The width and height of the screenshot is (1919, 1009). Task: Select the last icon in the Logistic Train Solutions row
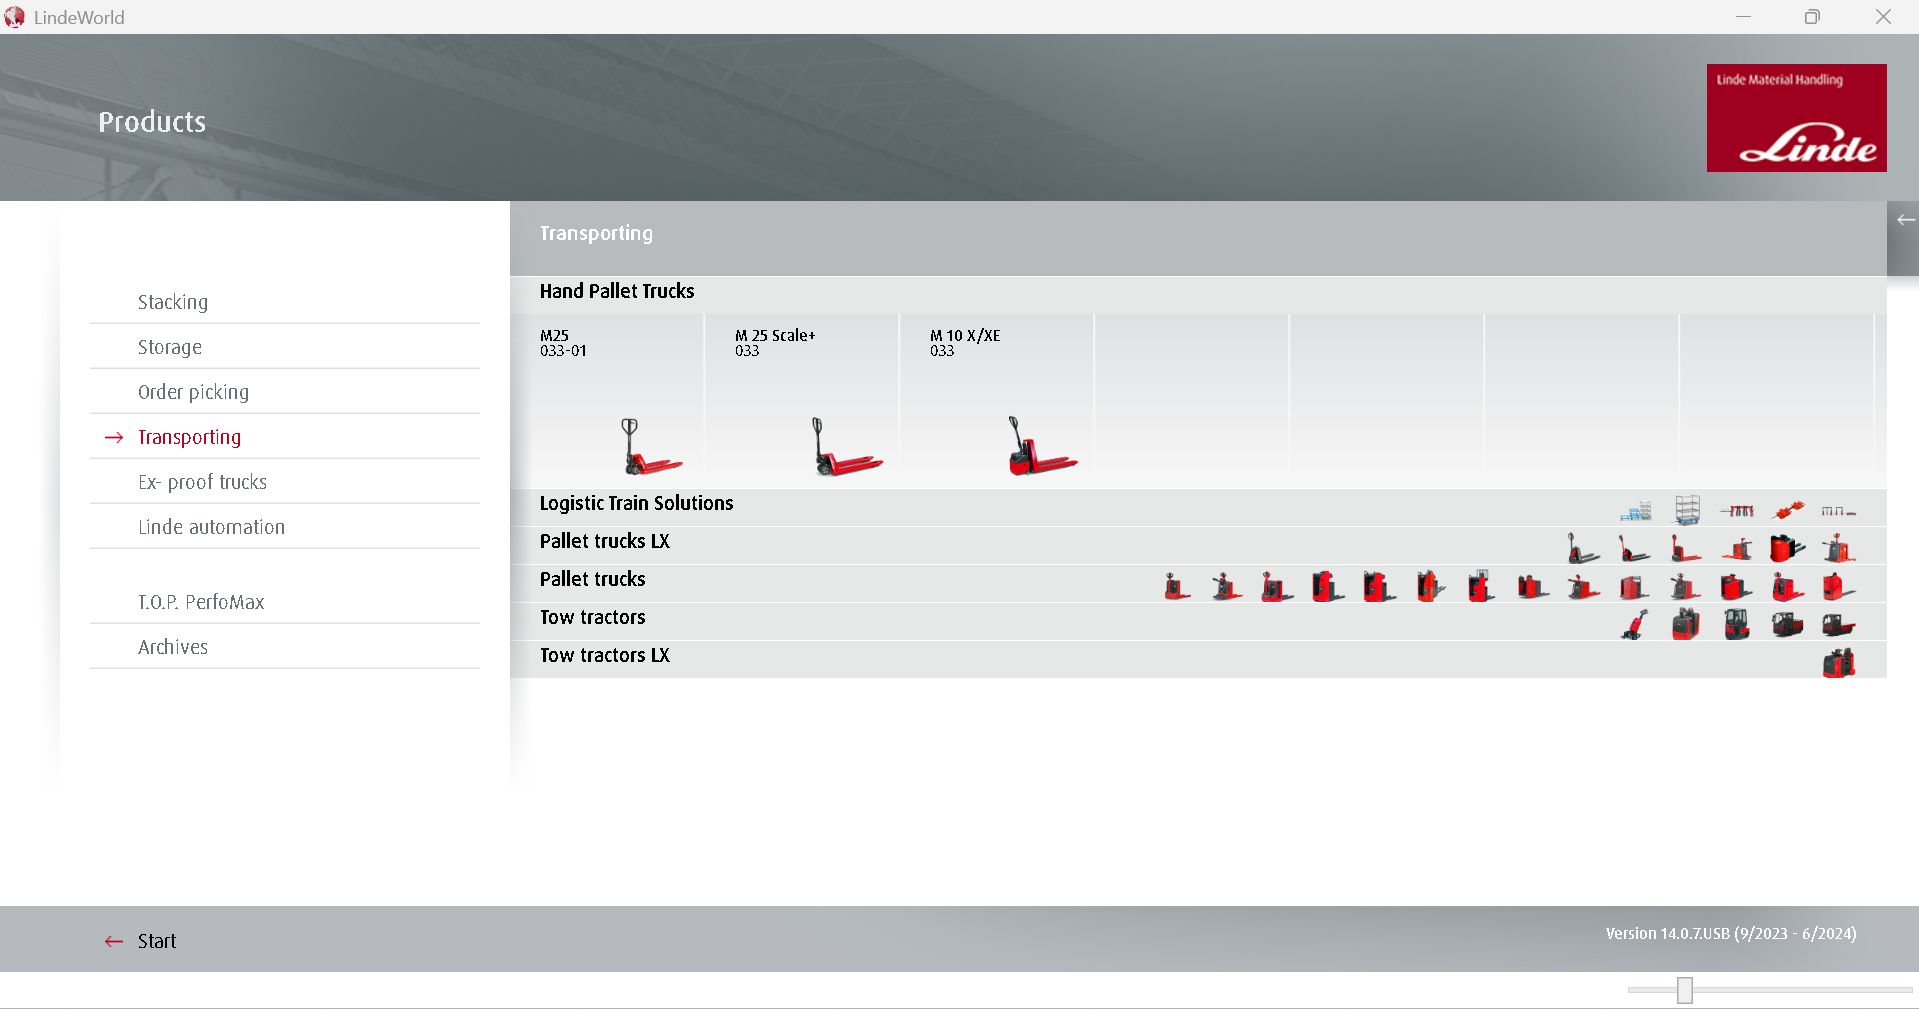(x=1838, y=511)
